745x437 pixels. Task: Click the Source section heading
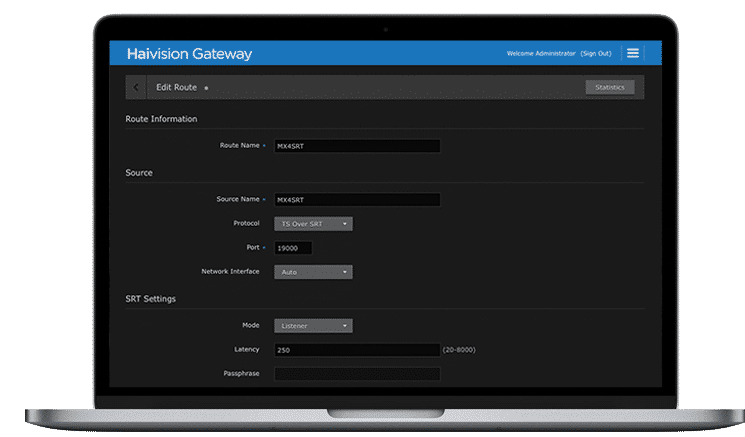click(139, 173)
